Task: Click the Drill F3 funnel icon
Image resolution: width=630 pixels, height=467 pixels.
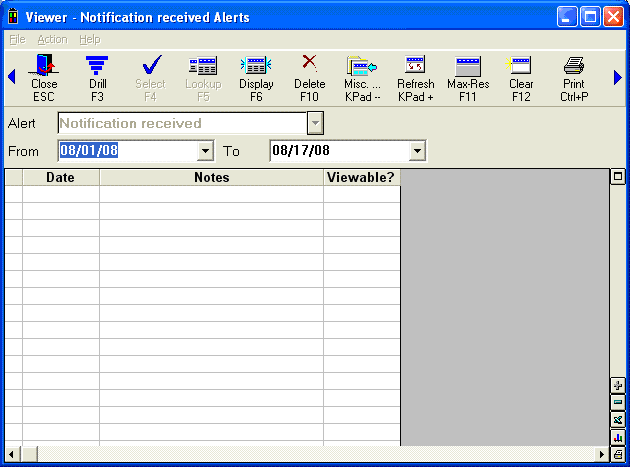Action: point(96,68)
